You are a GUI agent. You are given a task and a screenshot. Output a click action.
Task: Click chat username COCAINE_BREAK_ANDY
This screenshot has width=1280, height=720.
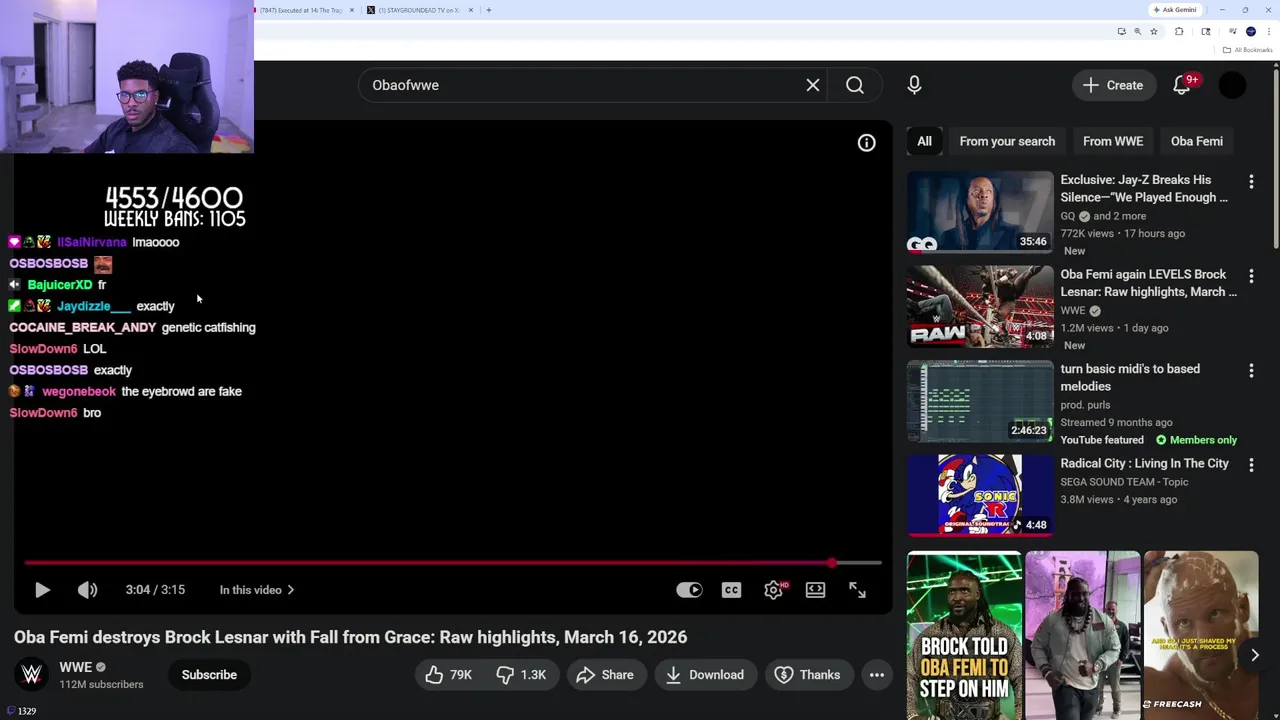click(x=82, y=327)
